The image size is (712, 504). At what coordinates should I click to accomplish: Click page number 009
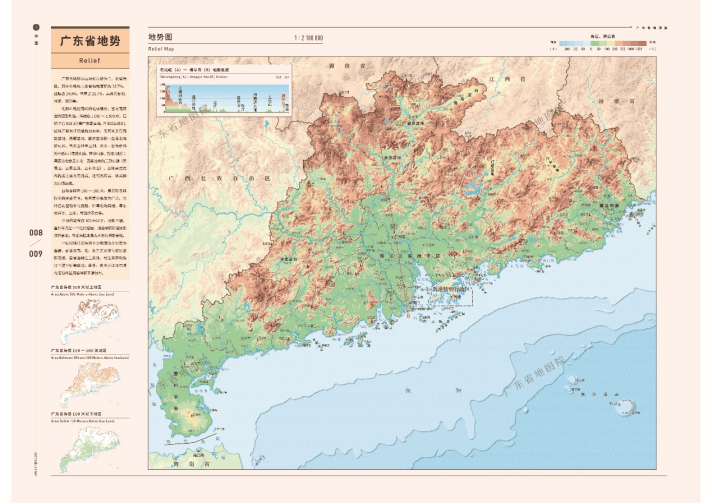click(x=36, y=253)
